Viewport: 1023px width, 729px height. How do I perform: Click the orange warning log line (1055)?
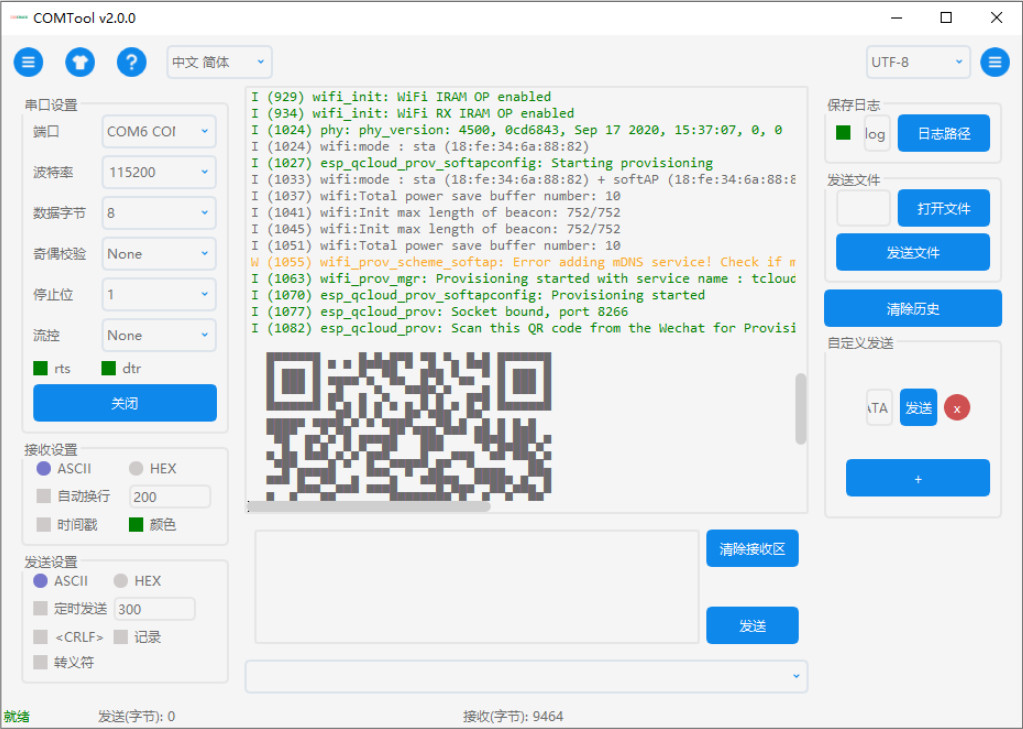[523, 262]
